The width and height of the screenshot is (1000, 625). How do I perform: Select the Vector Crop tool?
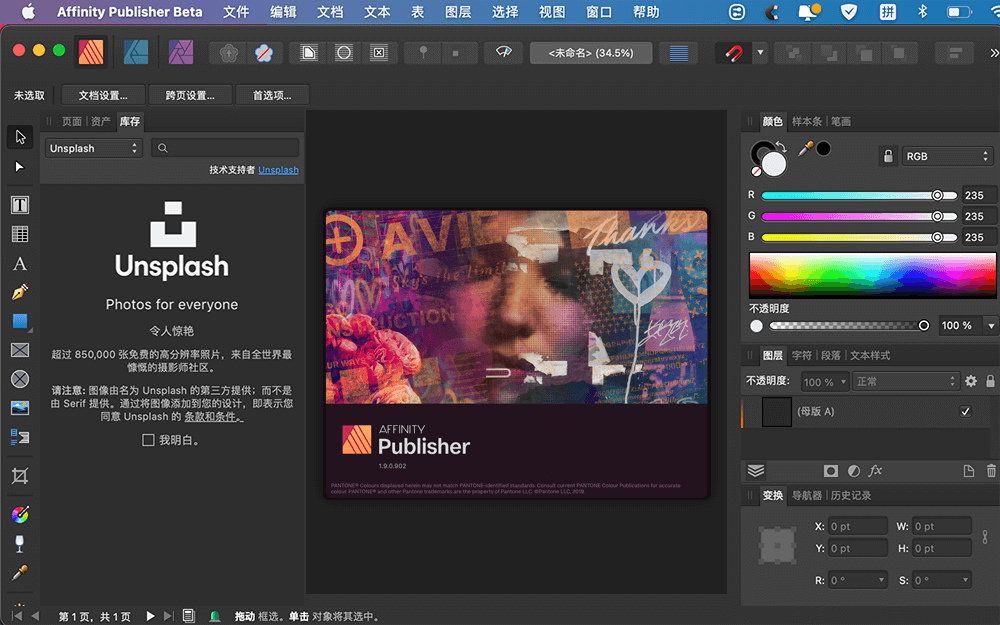tap(20, 476)
